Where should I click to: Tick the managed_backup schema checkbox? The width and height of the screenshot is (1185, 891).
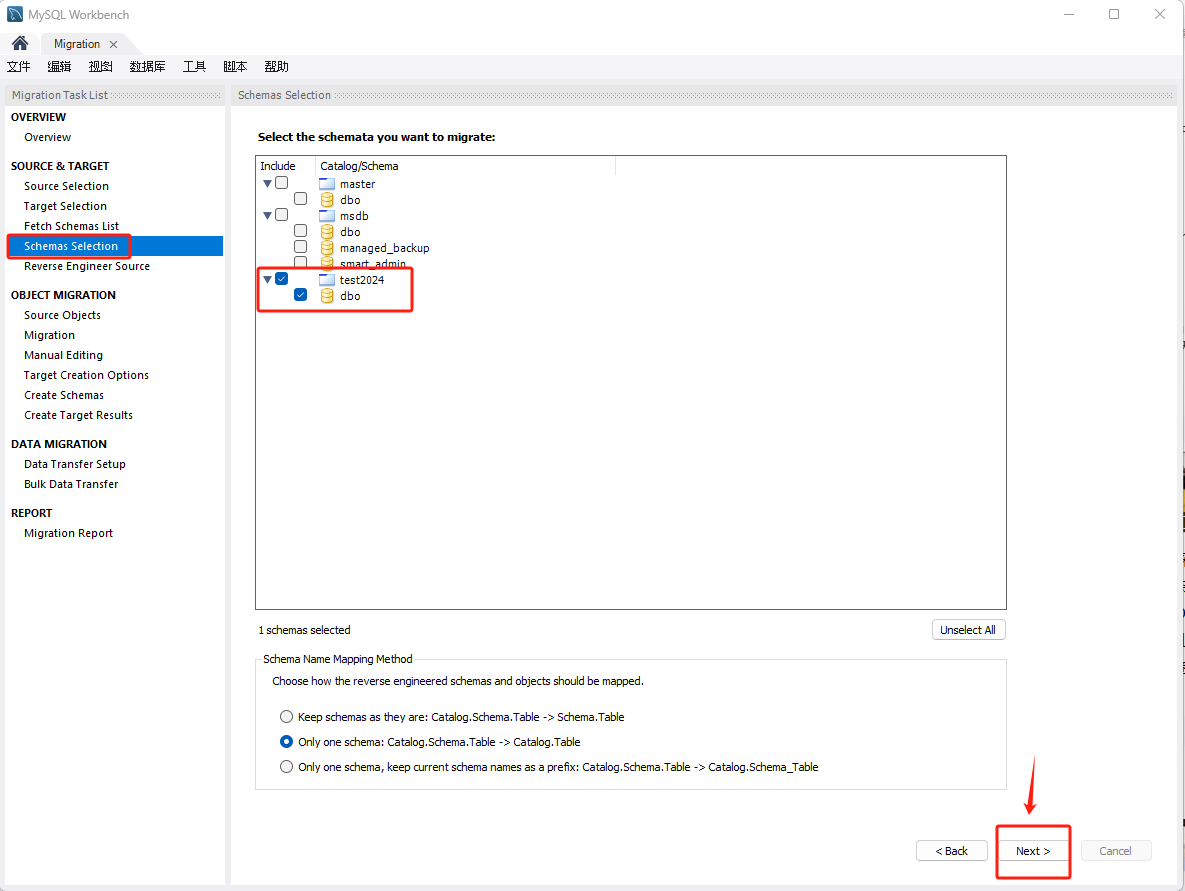300,247
